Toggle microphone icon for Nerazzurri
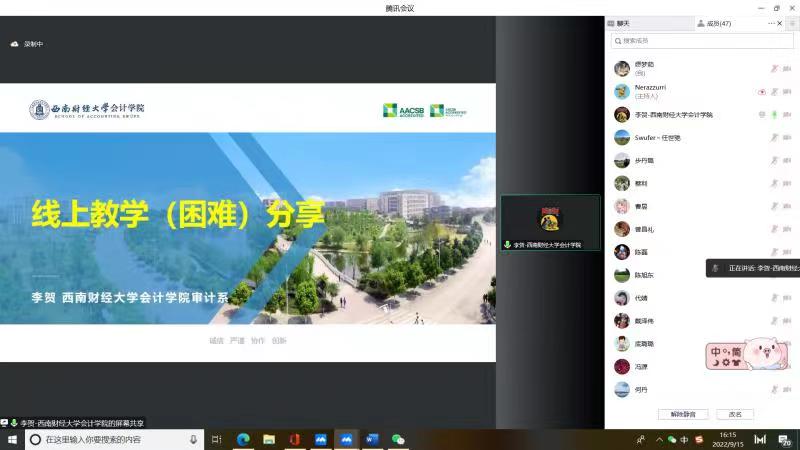800x450 pixels. click(x=774, y=91)
